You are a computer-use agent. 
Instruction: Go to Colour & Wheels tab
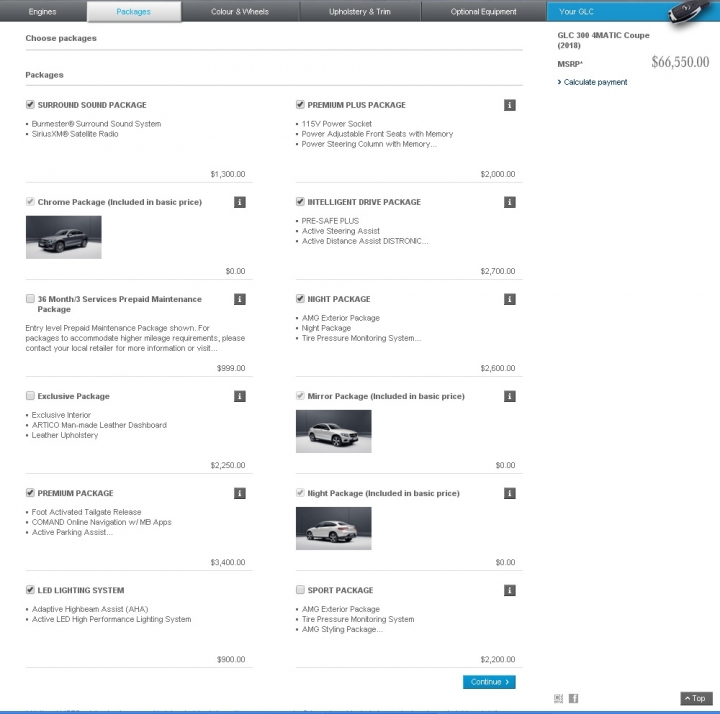pos(240,11)
